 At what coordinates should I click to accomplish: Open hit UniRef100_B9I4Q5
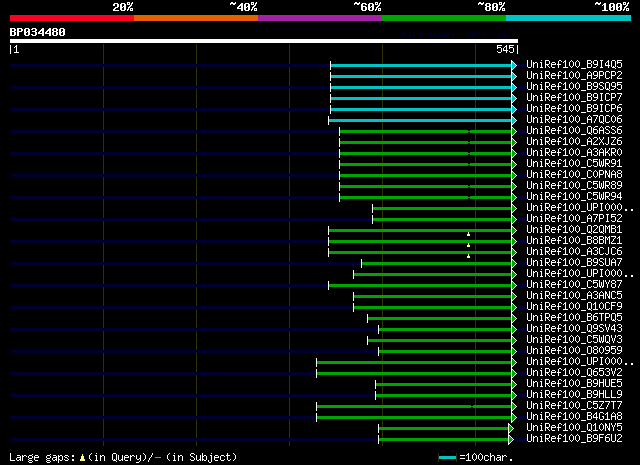574,64
